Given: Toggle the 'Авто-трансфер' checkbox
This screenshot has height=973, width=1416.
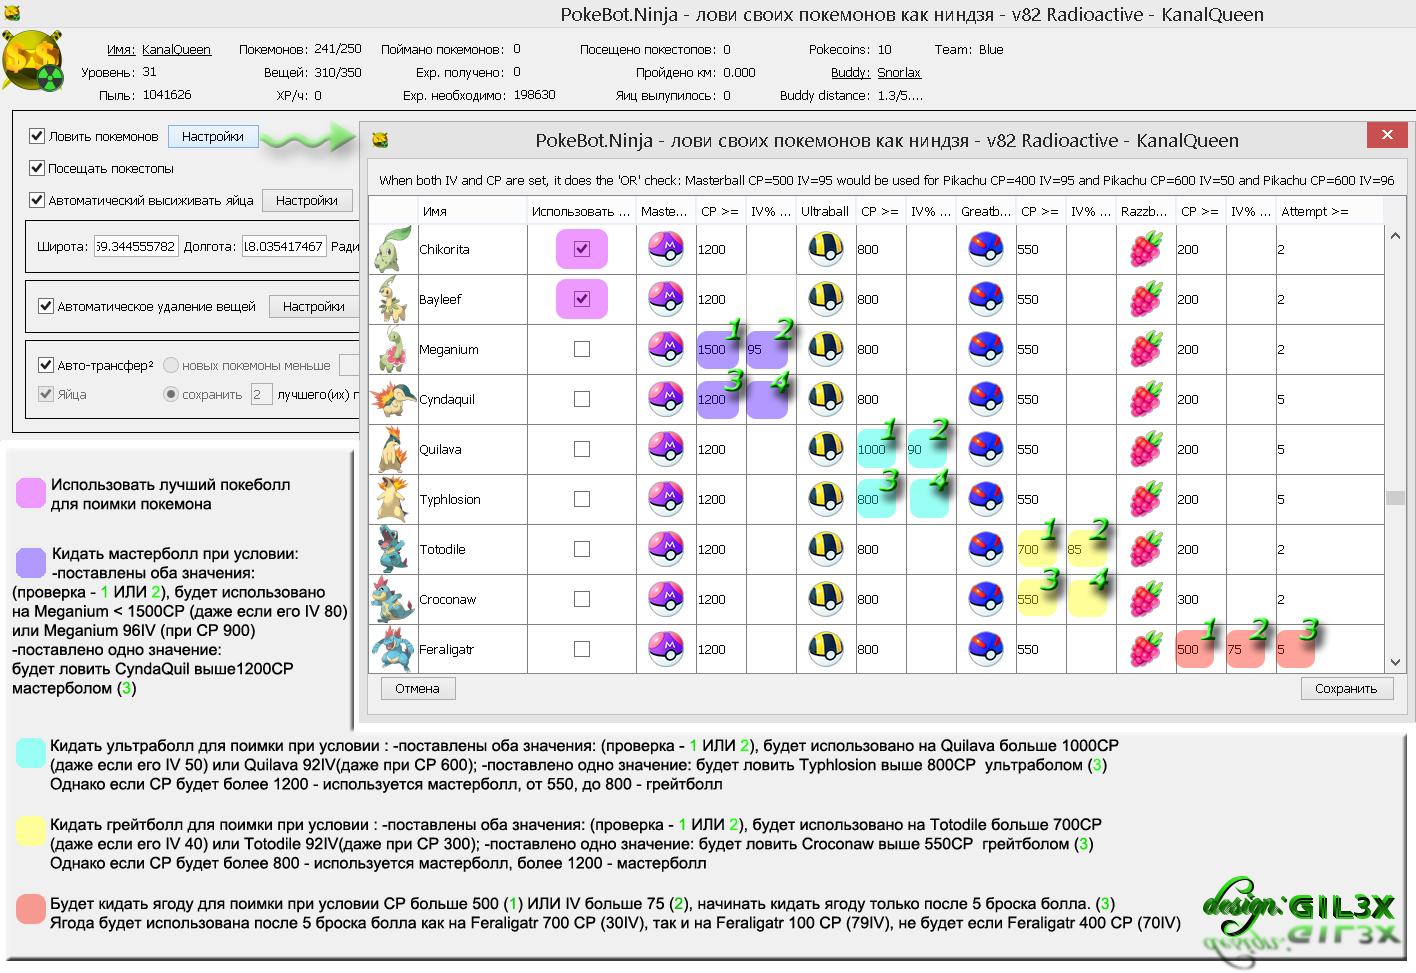Looking at the screenshot, I should pos(45,365).
